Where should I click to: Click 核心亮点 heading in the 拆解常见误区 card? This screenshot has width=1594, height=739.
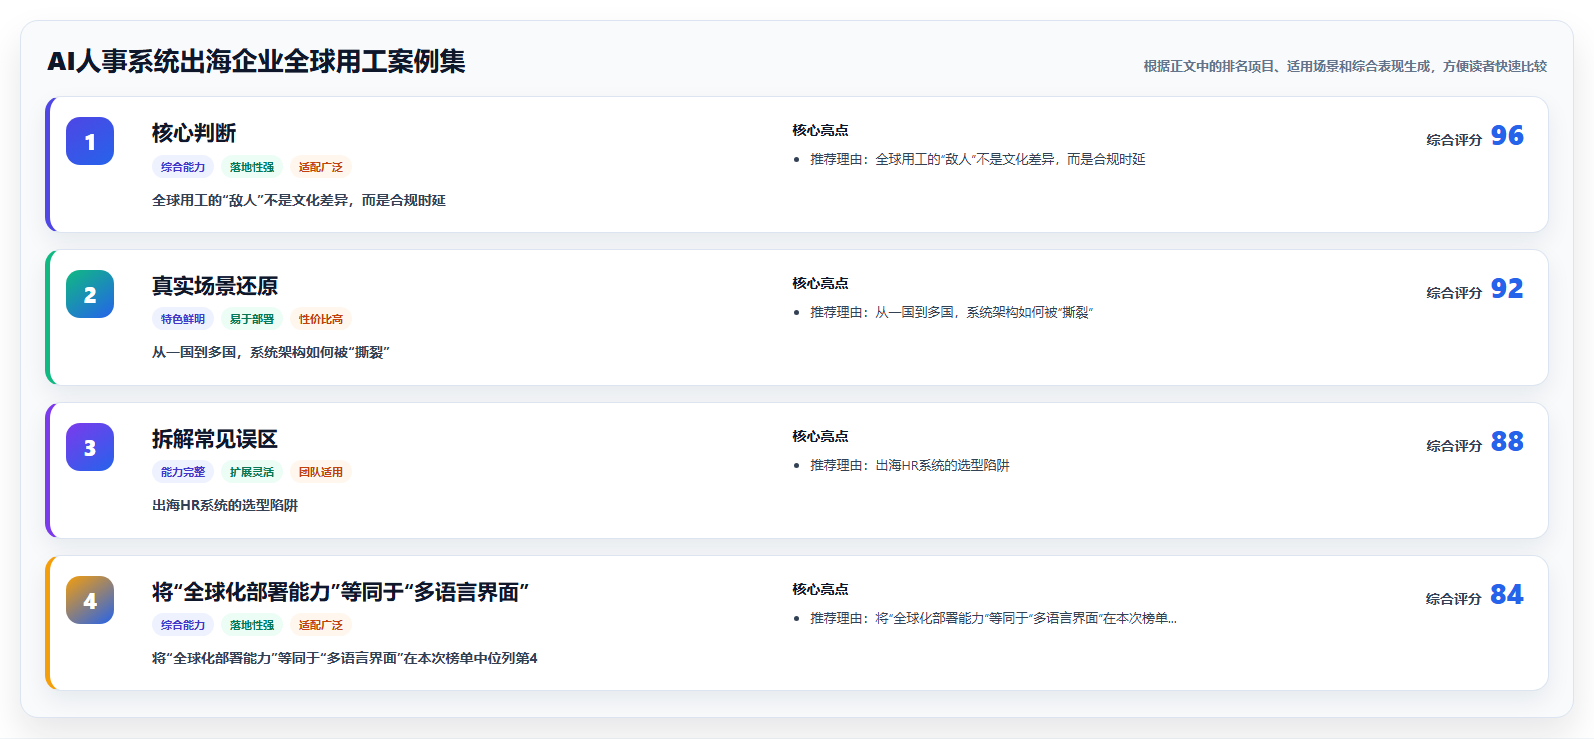tap(820, 436)
